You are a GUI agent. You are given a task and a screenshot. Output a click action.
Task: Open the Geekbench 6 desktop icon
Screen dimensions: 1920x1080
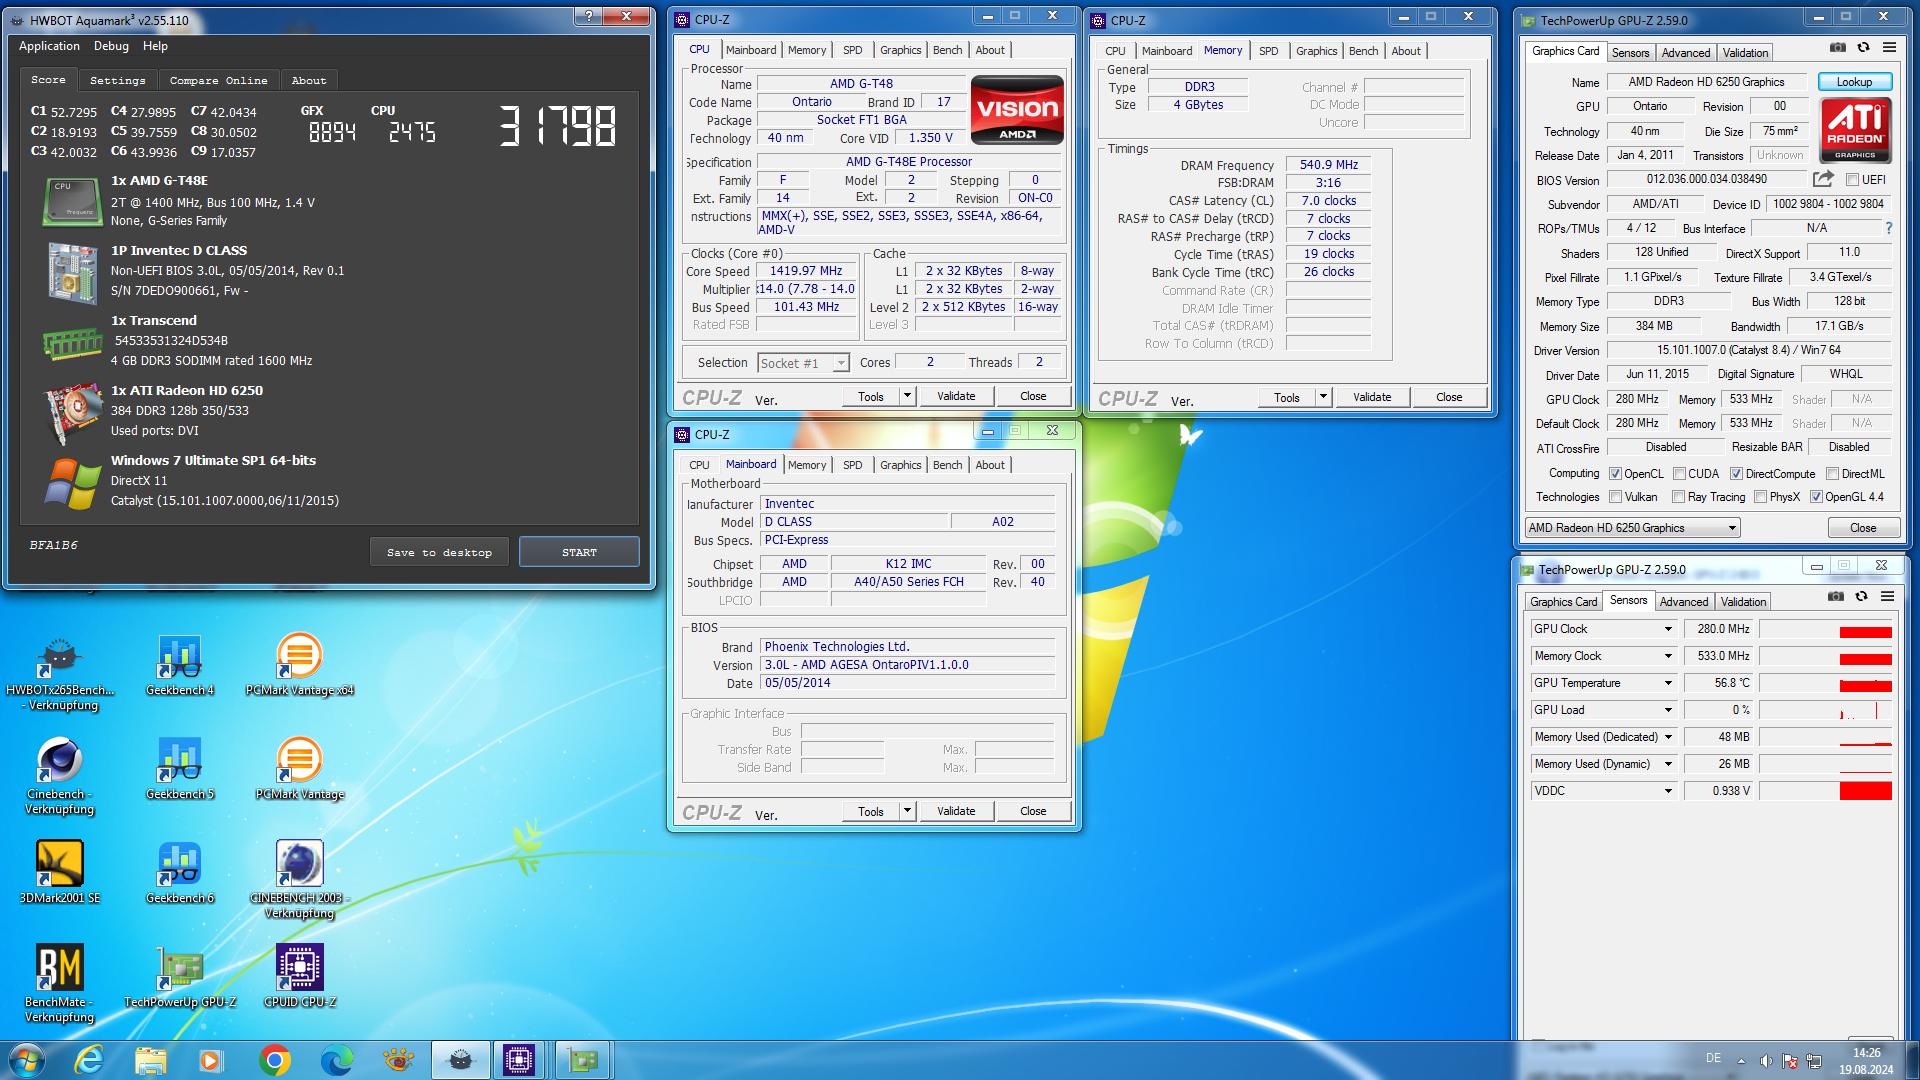(x=180, y=873)
